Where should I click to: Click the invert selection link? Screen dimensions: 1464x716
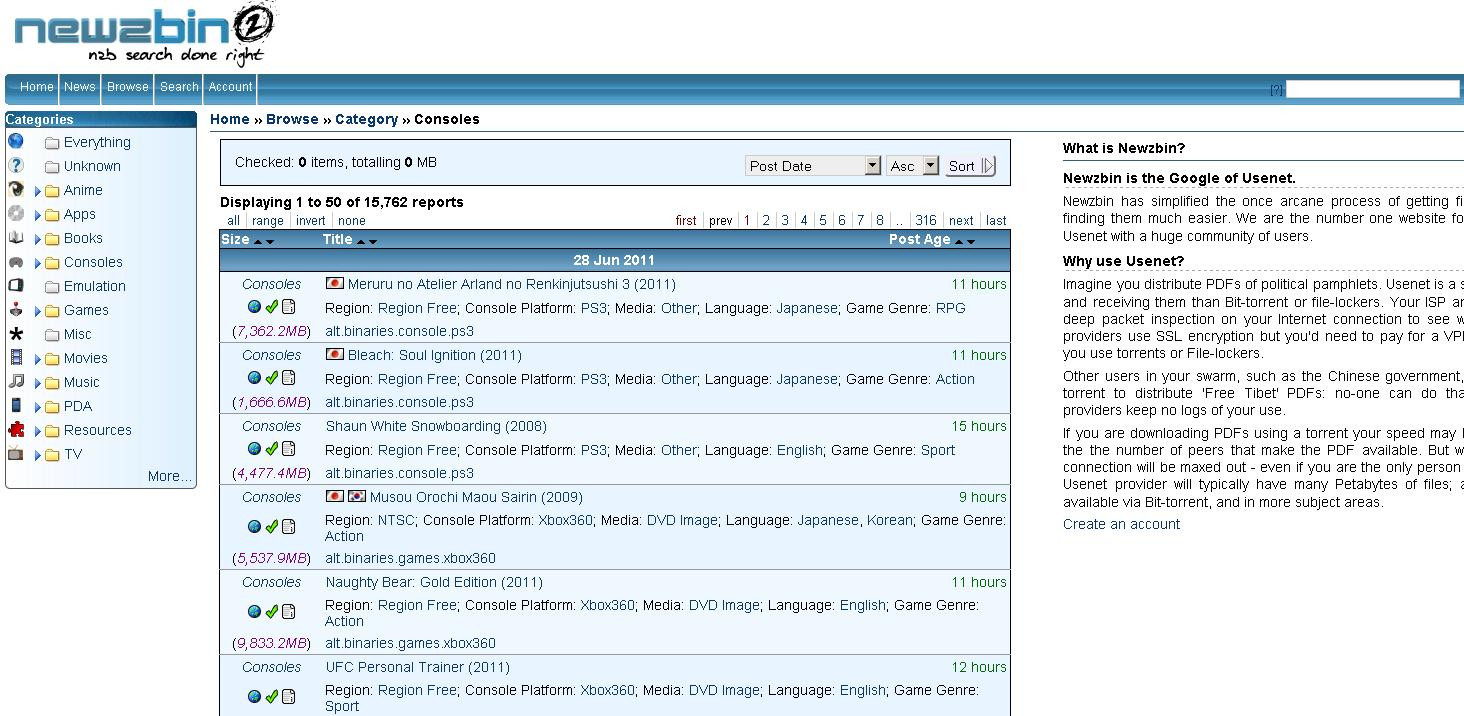311,221
